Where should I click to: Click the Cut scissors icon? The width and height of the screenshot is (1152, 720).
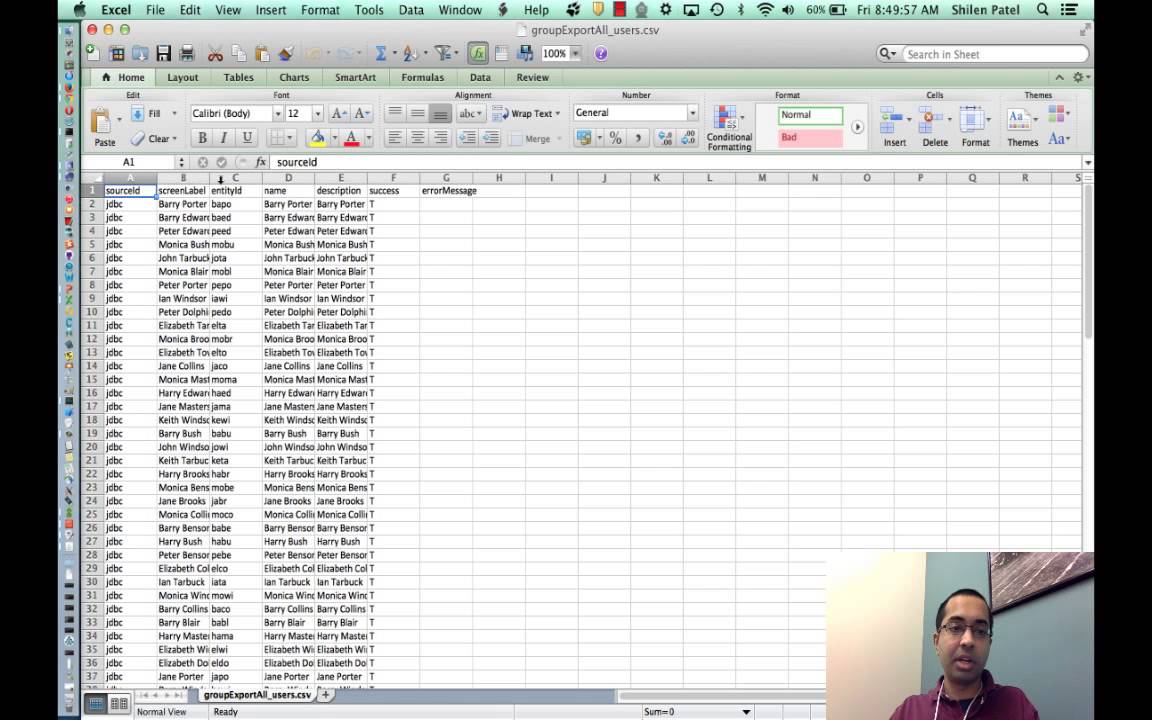click(215, 53)
